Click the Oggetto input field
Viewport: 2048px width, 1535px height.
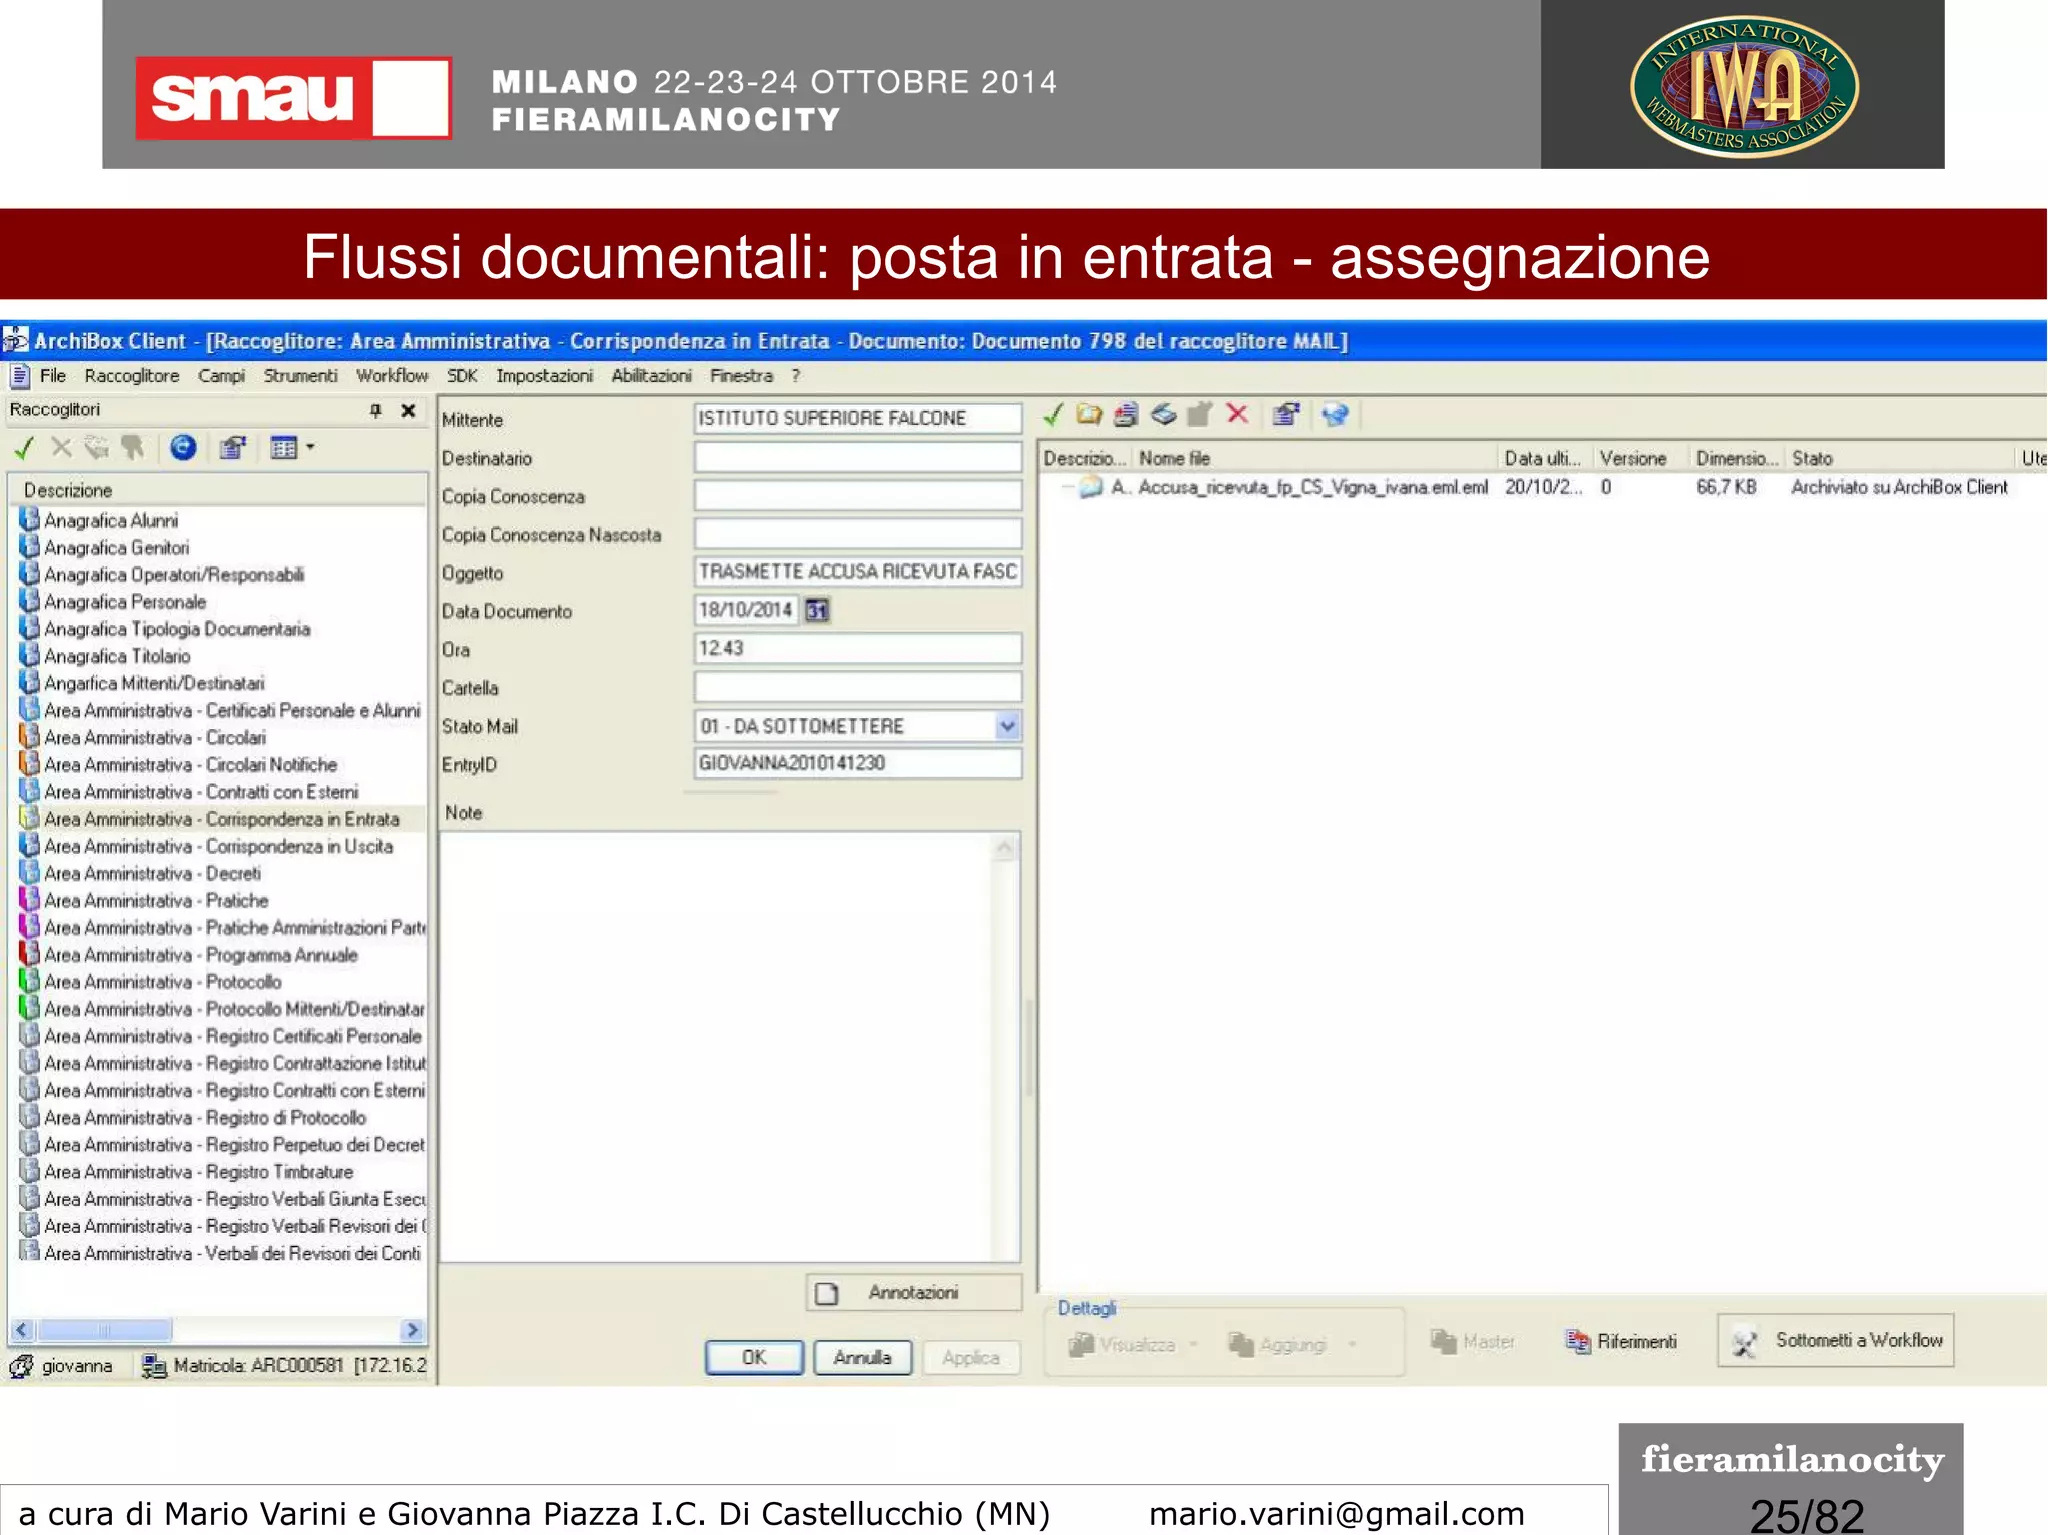pyautogui.click(x=857, y=571)
